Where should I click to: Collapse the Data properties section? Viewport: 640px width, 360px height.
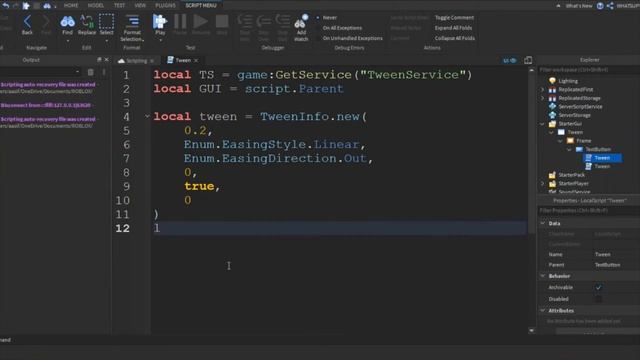543,223
